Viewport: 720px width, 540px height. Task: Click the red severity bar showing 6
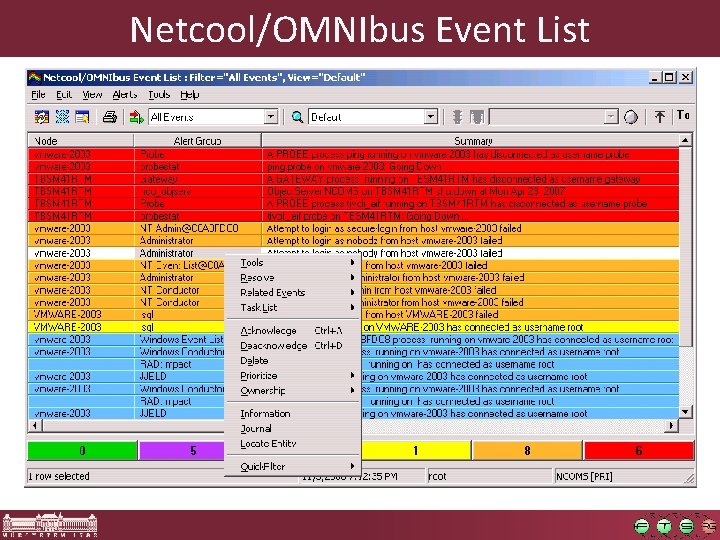click(639, 450)
